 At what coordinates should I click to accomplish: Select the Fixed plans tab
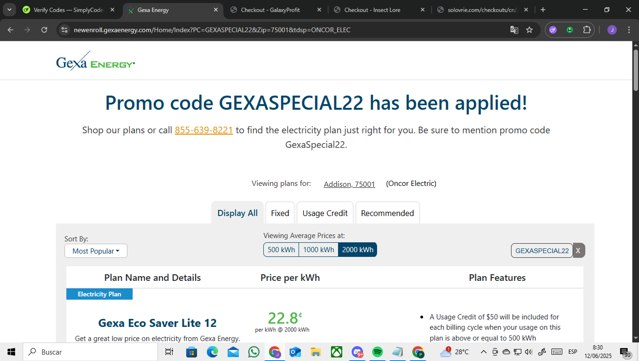point(280,213)
